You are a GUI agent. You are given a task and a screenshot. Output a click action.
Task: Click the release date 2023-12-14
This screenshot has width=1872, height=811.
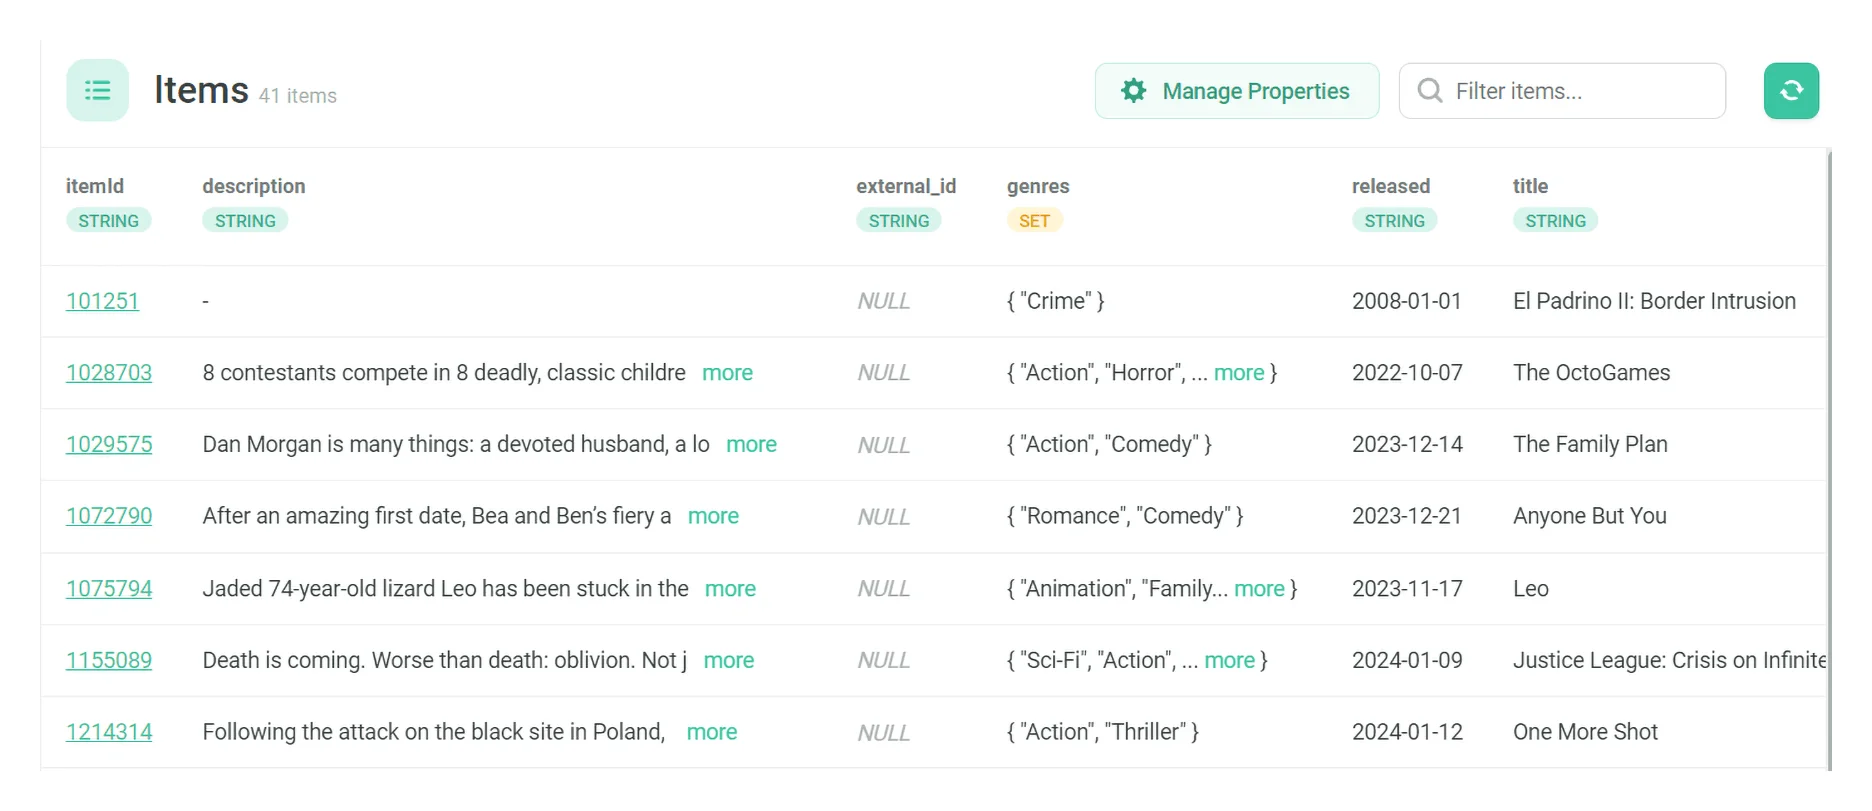tap(1407, 445)
